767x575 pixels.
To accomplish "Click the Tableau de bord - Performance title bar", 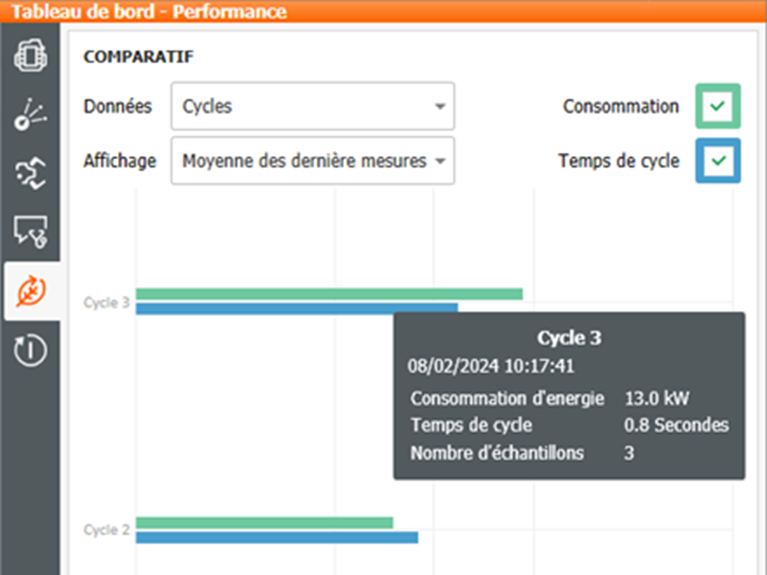I will click(150, 12).
